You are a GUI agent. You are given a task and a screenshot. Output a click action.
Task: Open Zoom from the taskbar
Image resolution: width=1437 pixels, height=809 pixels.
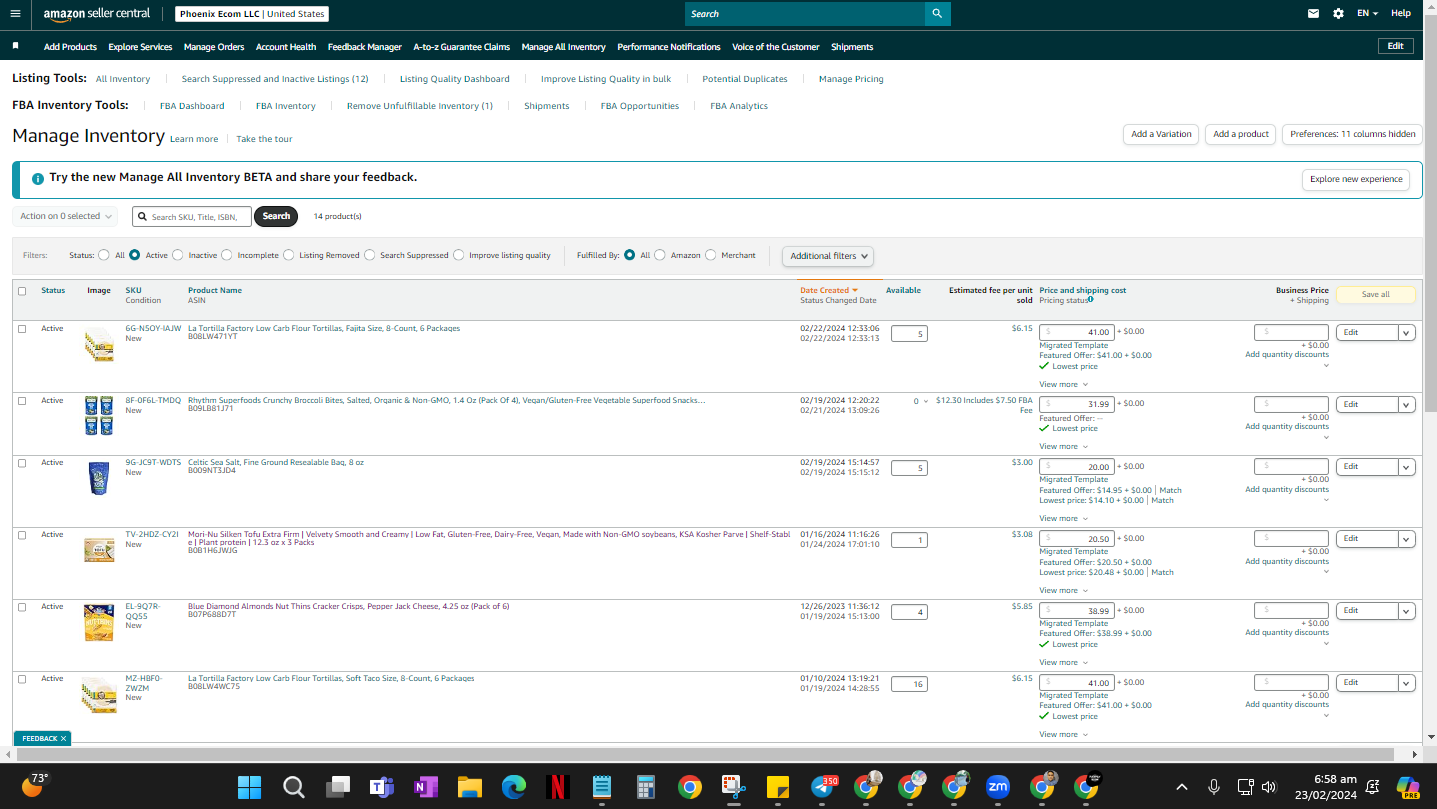(x=998, y=787)
